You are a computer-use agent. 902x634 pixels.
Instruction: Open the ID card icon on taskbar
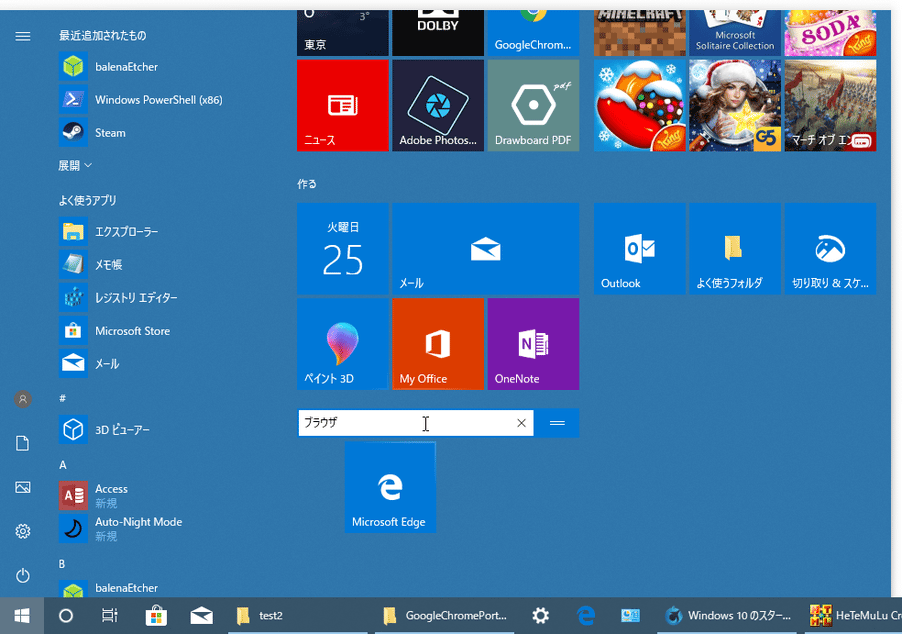click(x=630, y=616)
